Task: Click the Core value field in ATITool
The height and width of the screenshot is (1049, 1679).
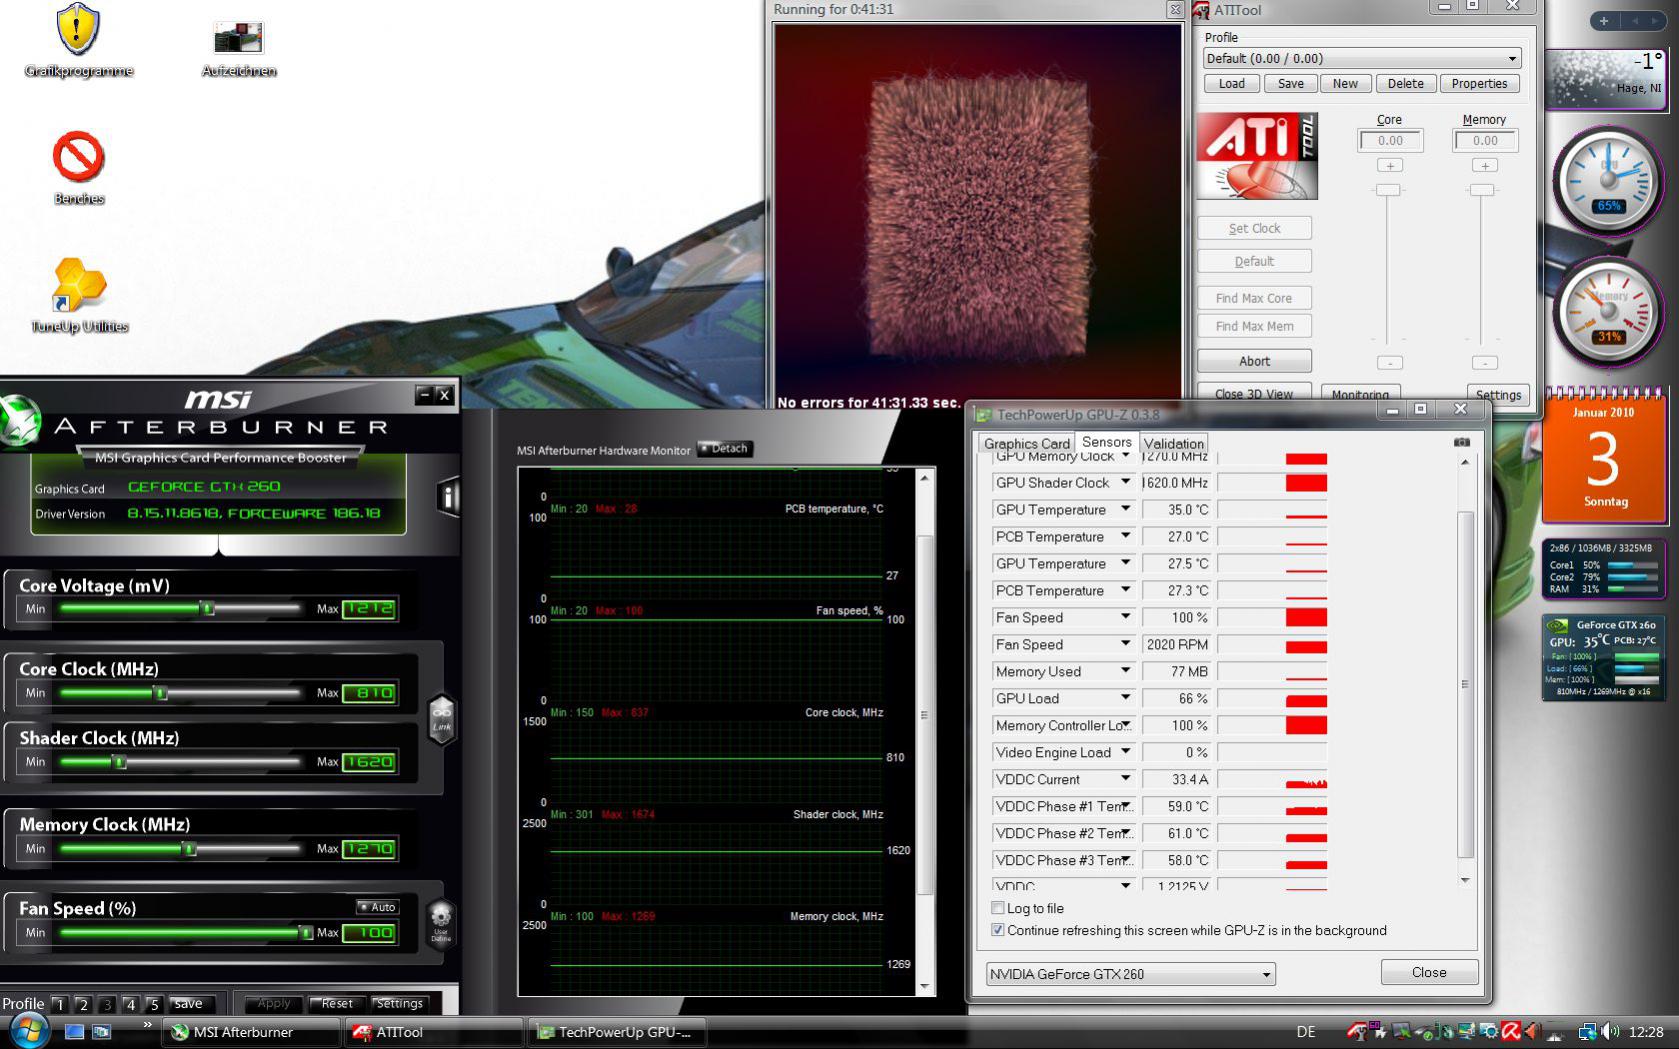Action: pyautogui.click(x=1390, y=141)
